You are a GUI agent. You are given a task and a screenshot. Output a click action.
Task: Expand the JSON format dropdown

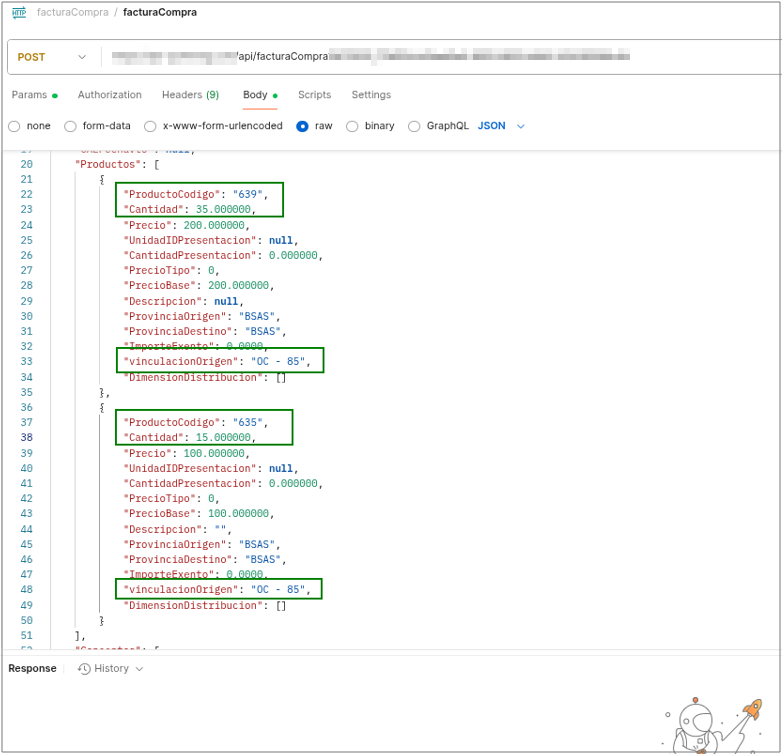[501, 126]
